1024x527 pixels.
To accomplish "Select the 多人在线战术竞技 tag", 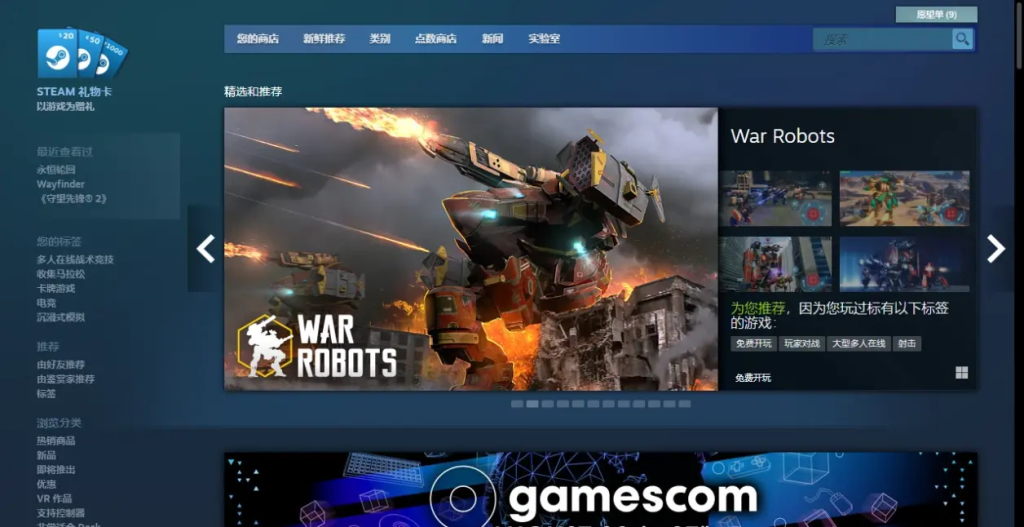I will [75, 259].
